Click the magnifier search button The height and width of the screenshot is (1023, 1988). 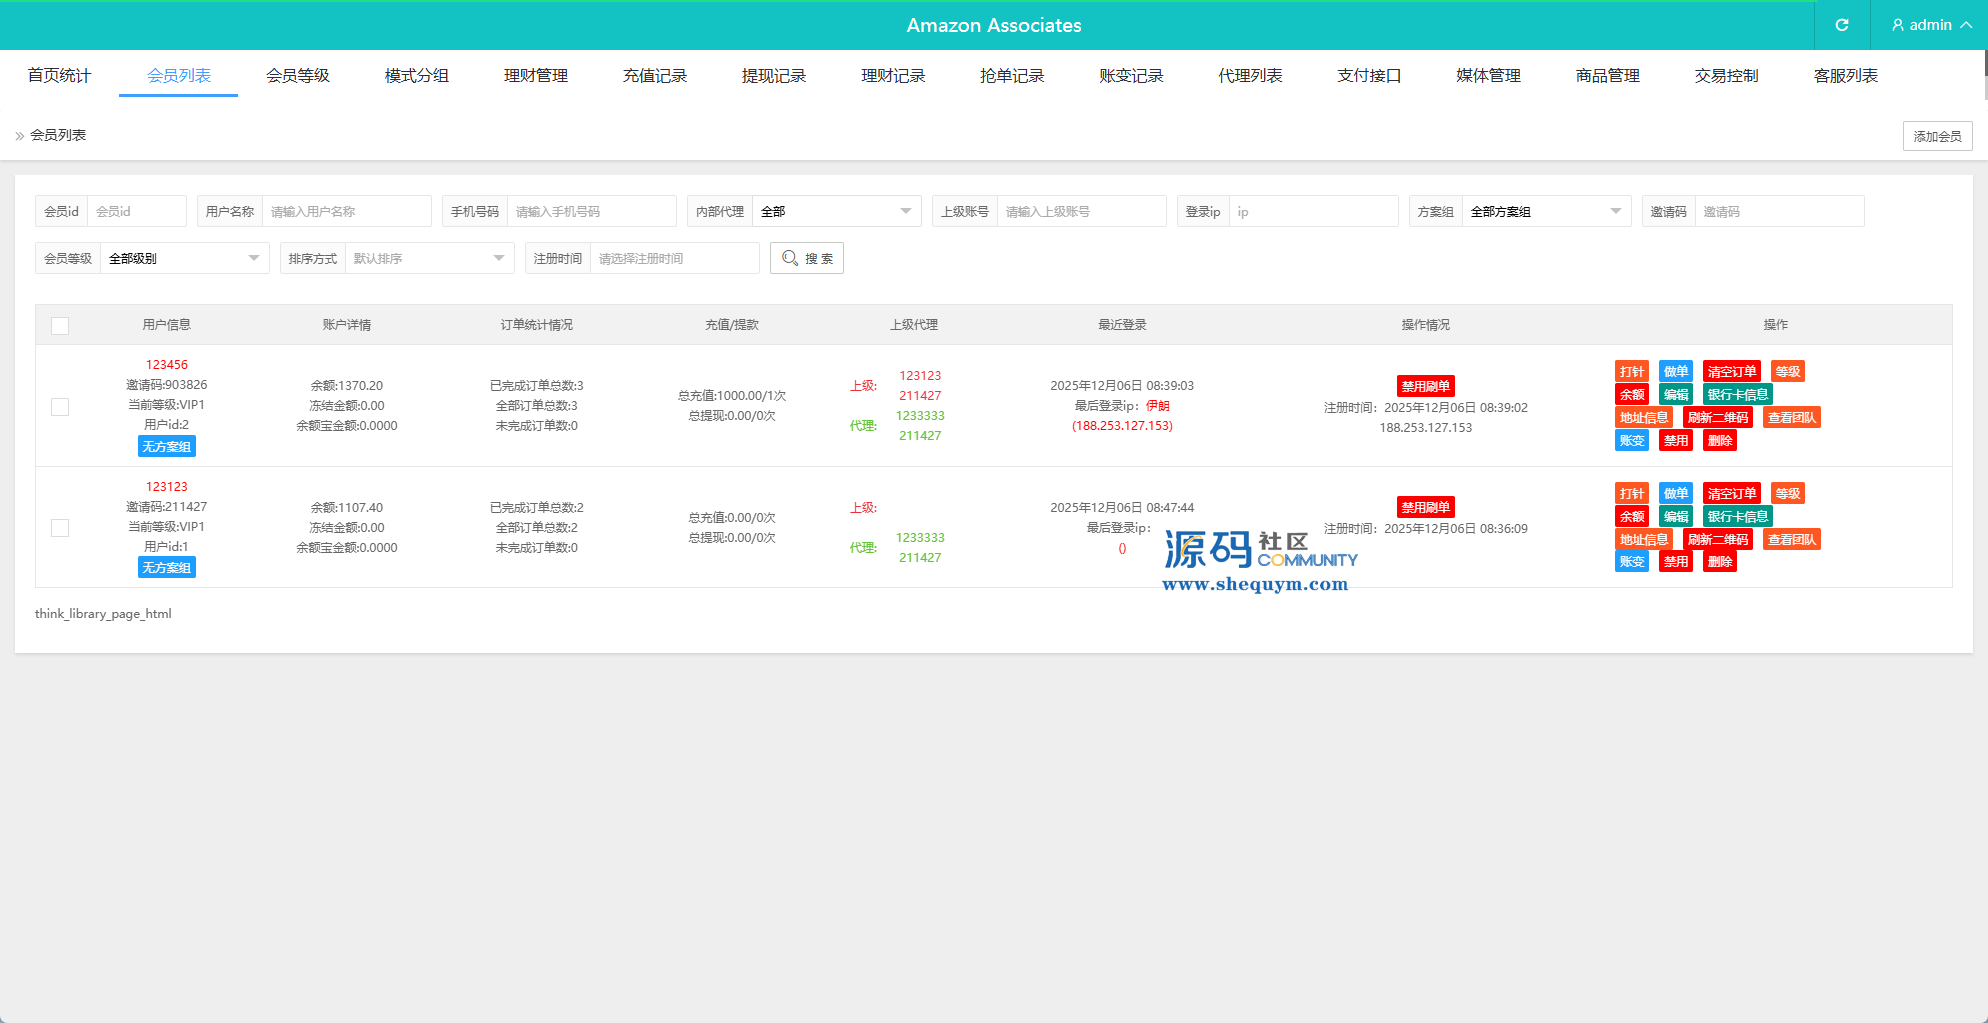[807, 258]
